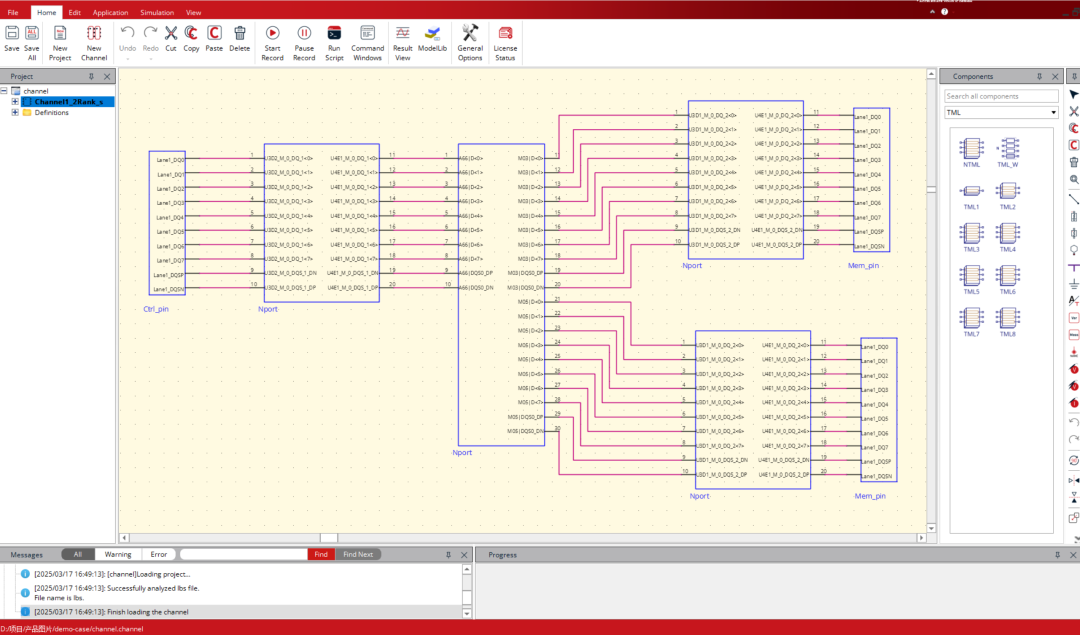1080x635 pixels.
Task: Pick the NTML component icon
Action: (x=971, y=148)
